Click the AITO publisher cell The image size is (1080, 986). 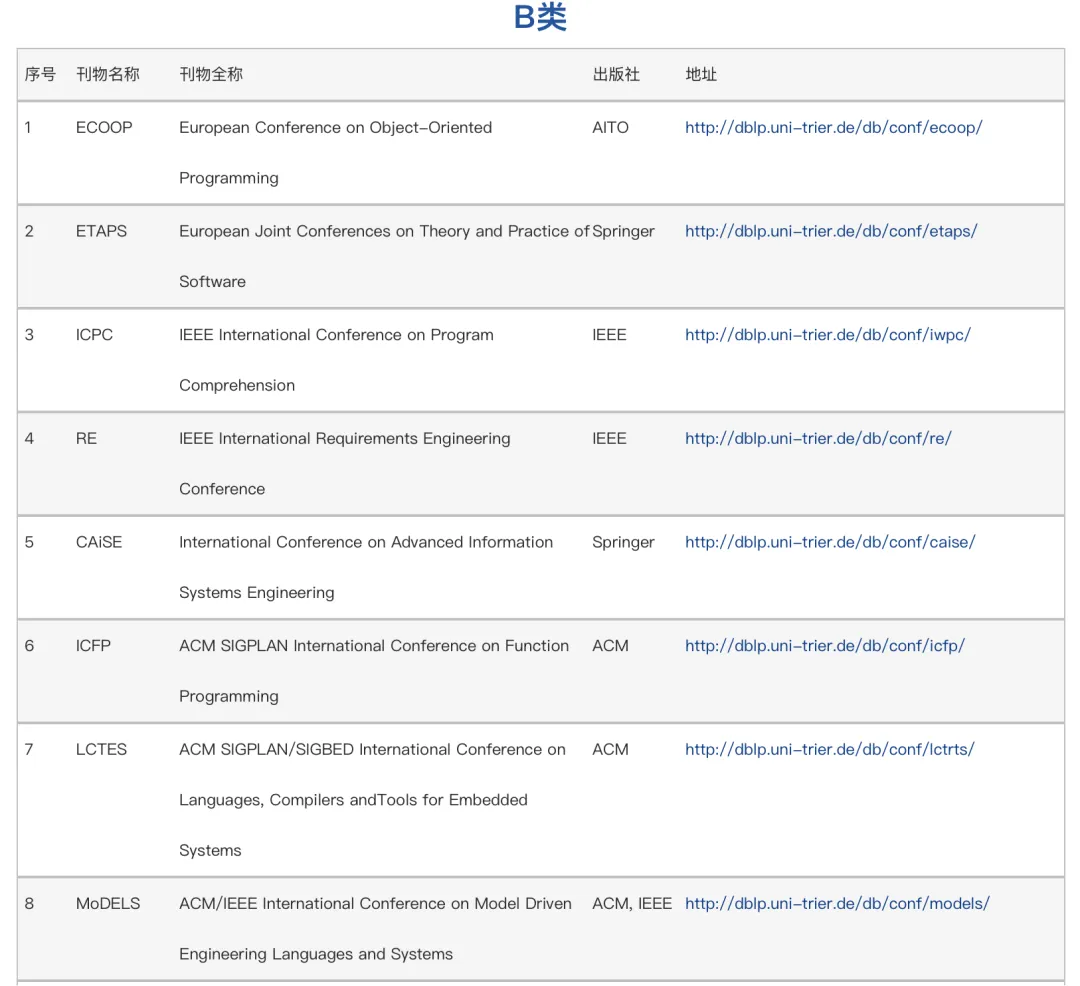point(610,127)
